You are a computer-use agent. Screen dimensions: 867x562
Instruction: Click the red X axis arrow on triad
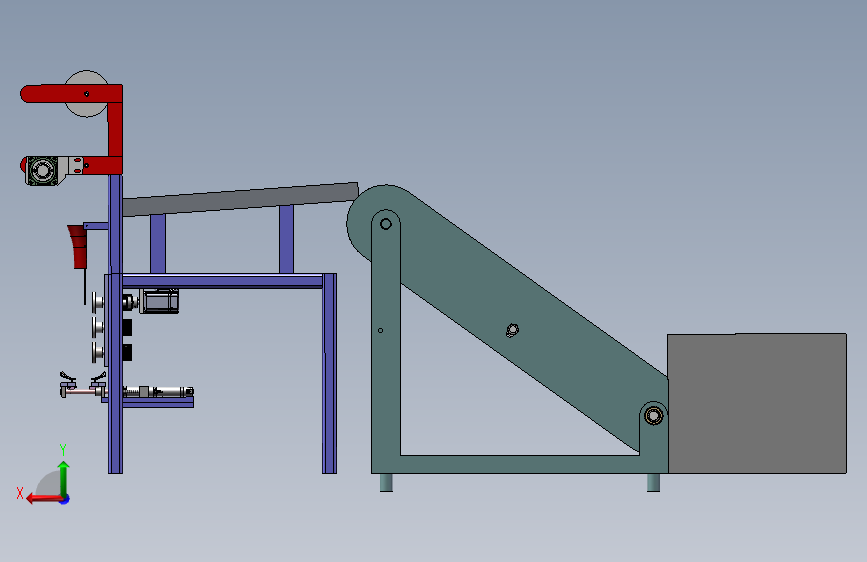44,499
